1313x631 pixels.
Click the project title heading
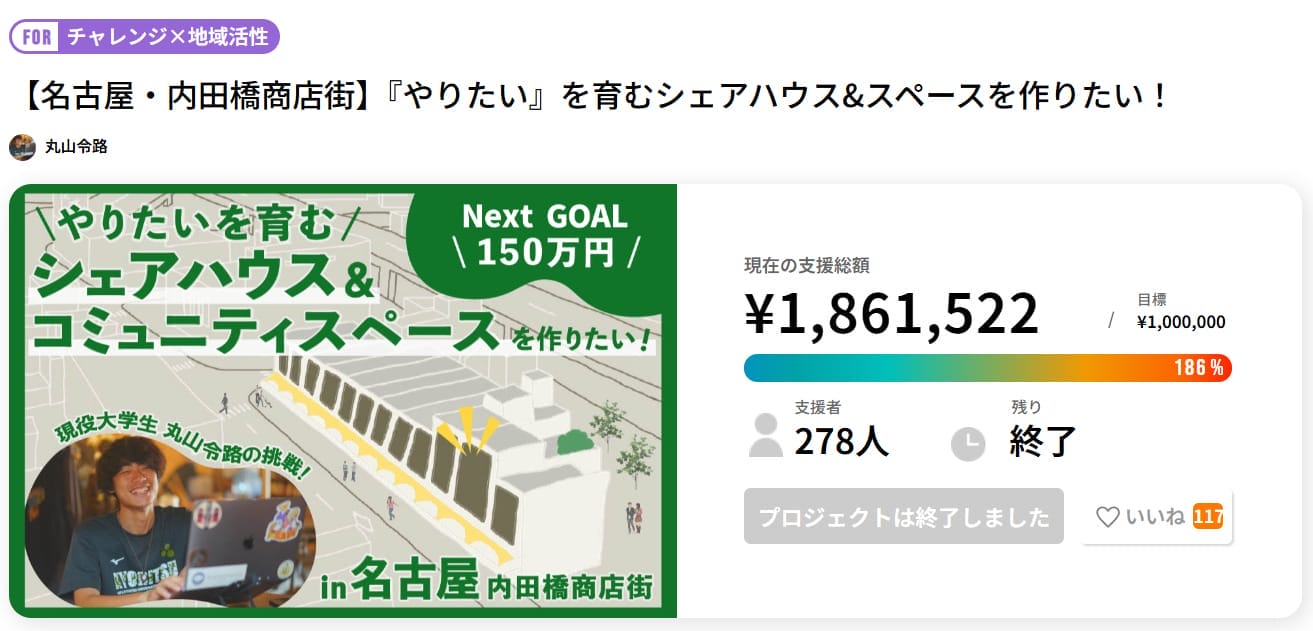[x=594, y=96]
